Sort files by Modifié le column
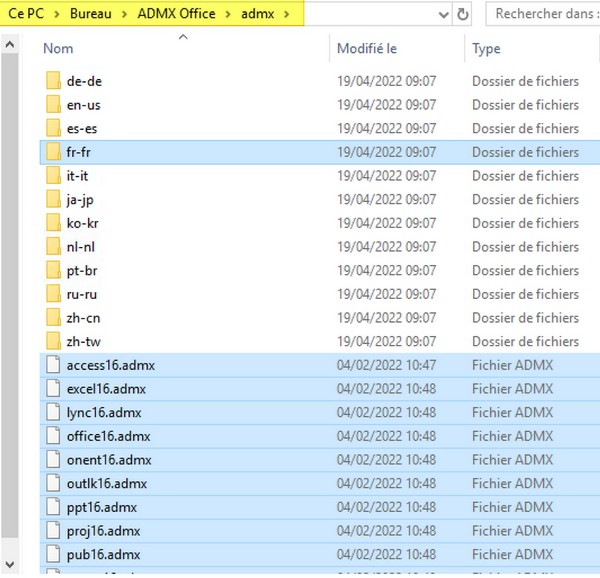The image size is (600, 578). pyautogui.click(x=367, y=48)
